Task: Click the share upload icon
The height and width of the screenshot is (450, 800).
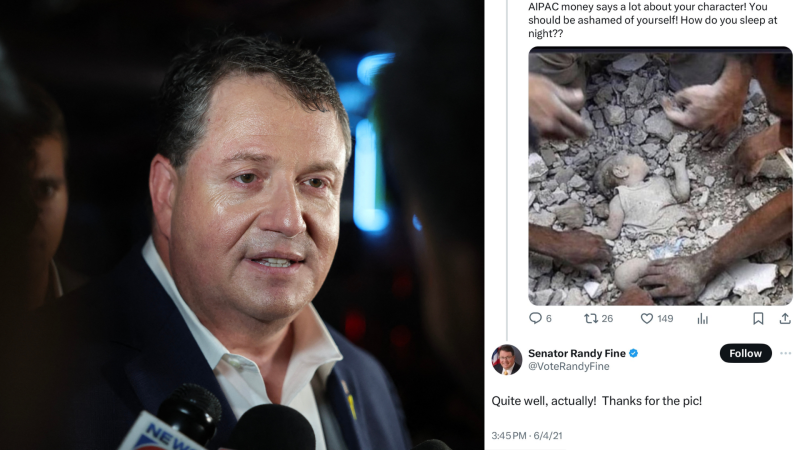Action: point(785,319)
